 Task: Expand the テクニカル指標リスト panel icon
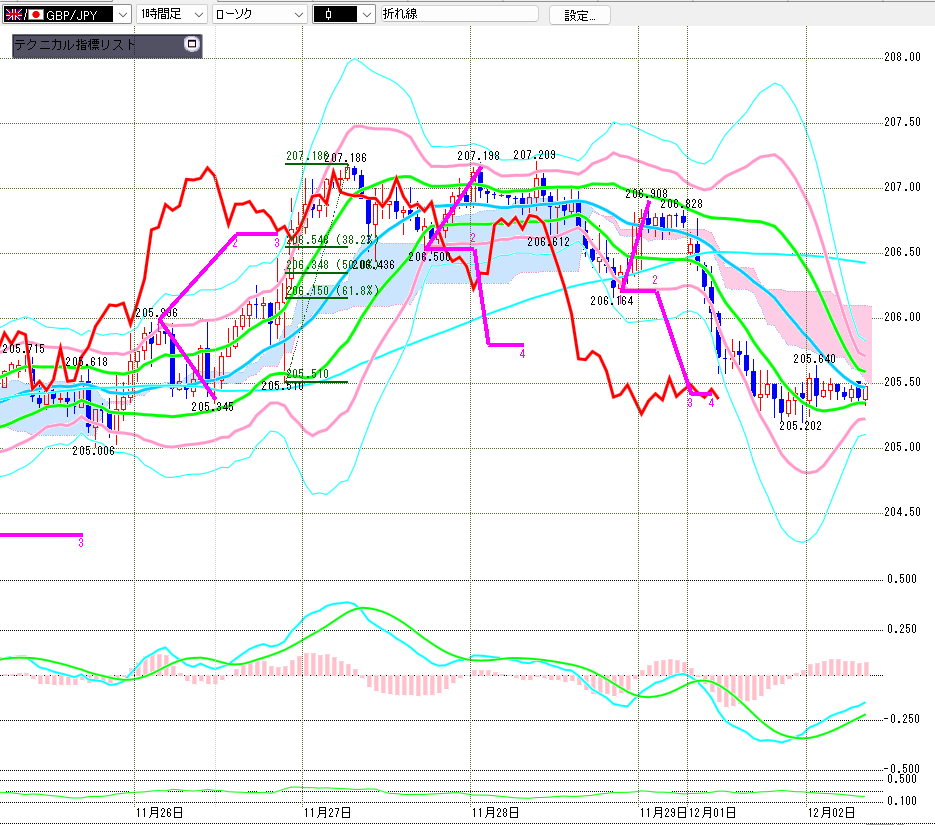point(192,45)
